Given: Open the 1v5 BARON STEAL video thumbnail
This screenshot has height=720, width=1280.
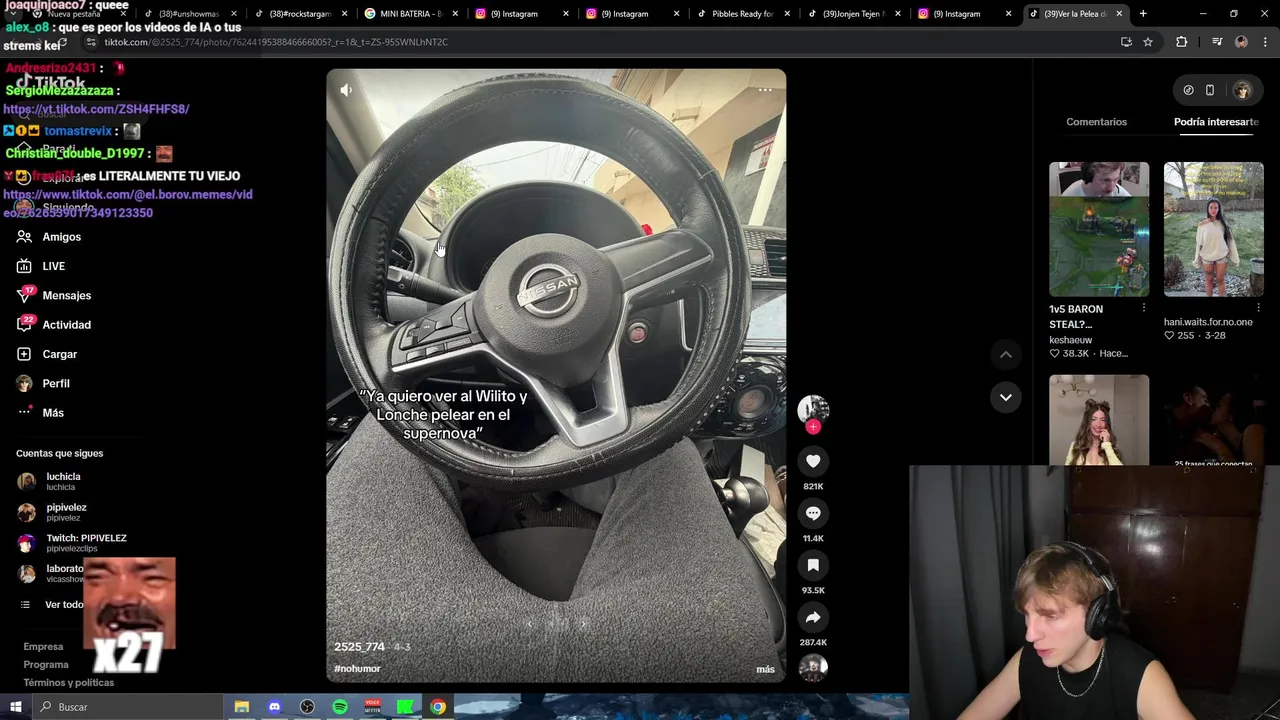Looking at the screenshot, I should coord(1099,229).
